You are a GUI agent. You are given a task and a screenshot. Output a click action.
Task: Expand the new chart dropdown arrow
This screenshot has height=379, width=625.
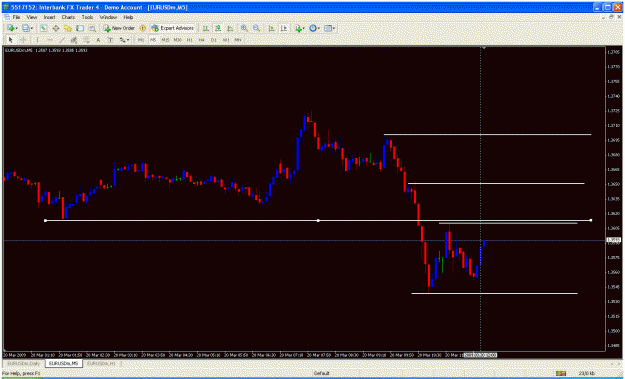[16, 28]
